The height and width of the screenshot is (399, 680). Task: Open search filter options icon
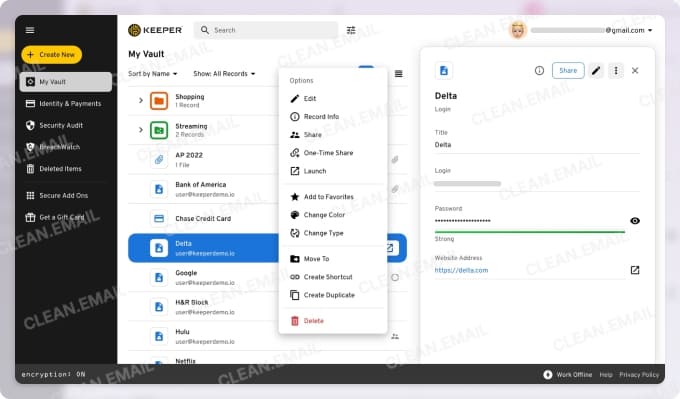pos(351,30)
